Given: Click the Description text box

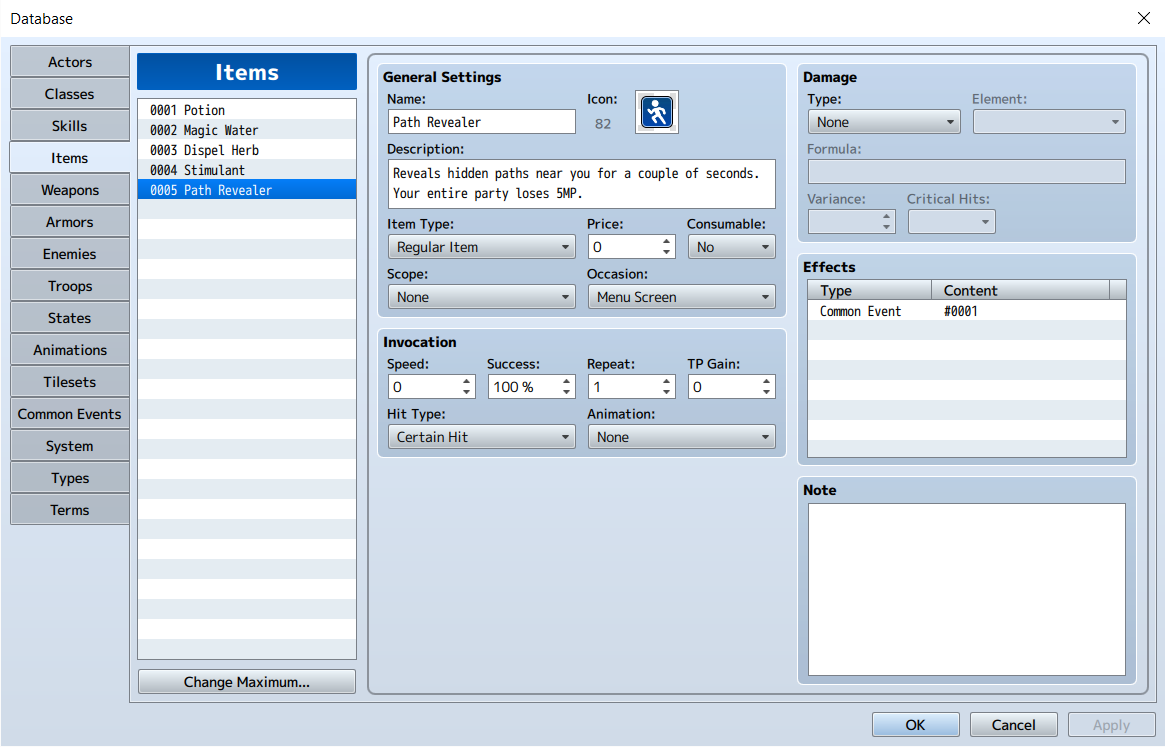Looking at the screenshot, I should [581, 184].
